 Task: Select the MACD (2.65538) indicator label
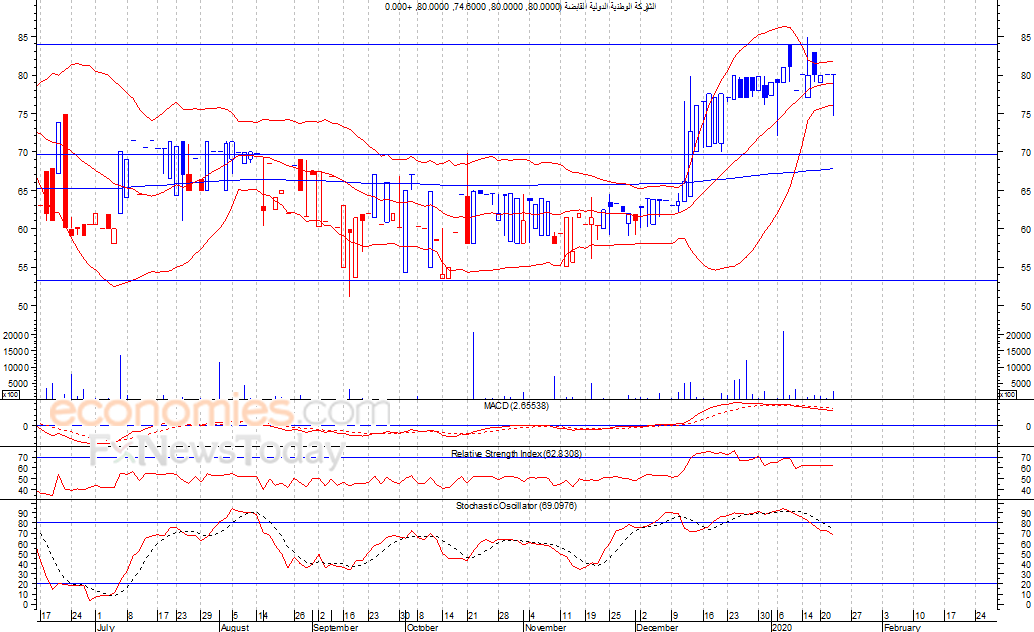coord(516,406)
